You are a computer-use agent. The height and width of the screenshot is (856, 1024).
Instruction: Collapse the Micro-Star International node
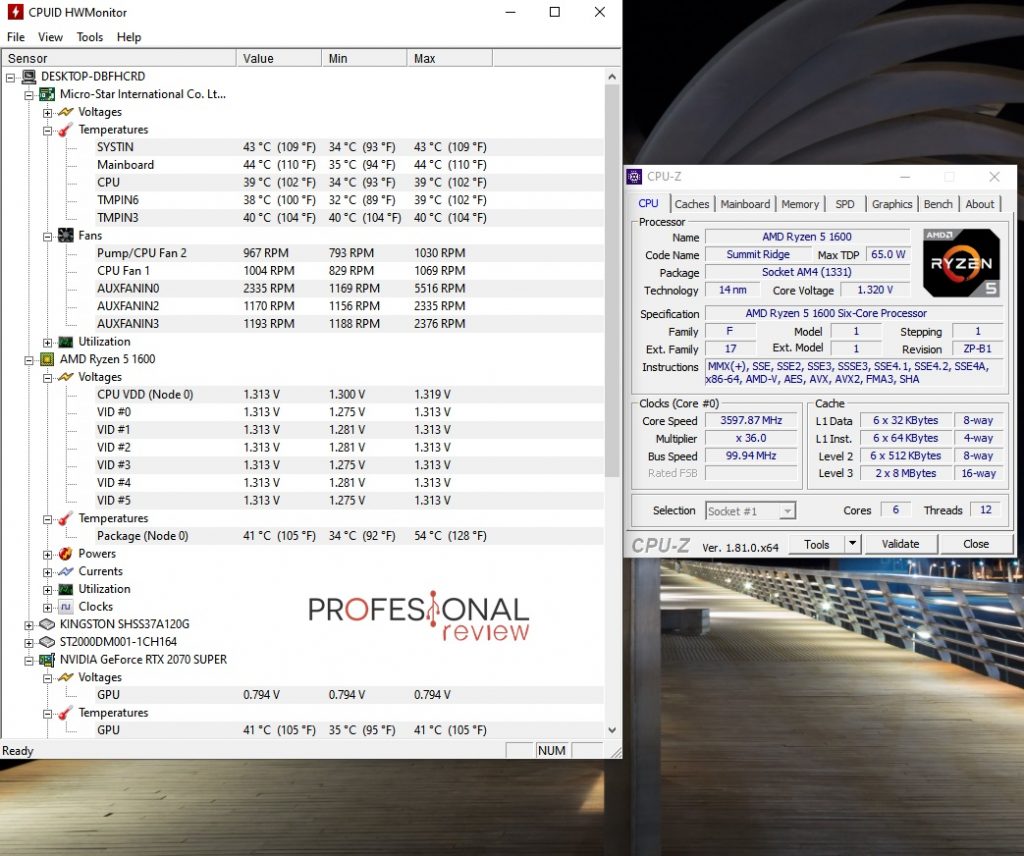29,95
